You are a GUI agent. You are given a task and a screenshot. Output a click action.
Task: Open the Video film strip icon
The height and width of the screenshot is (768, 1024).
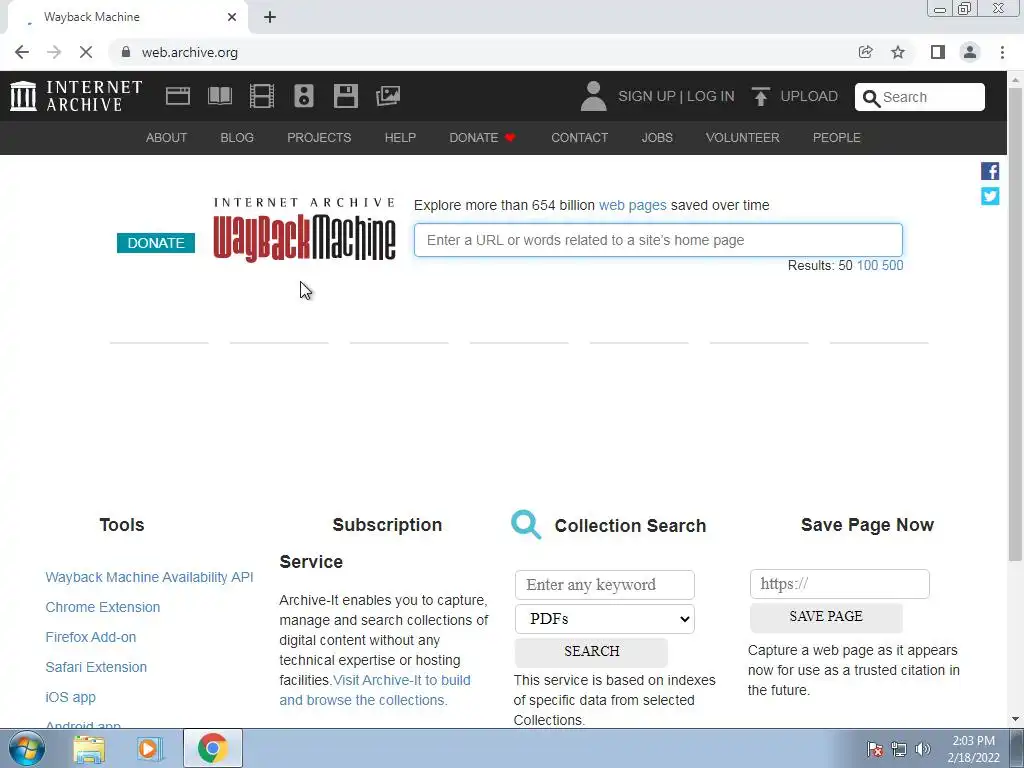point(262,96)
